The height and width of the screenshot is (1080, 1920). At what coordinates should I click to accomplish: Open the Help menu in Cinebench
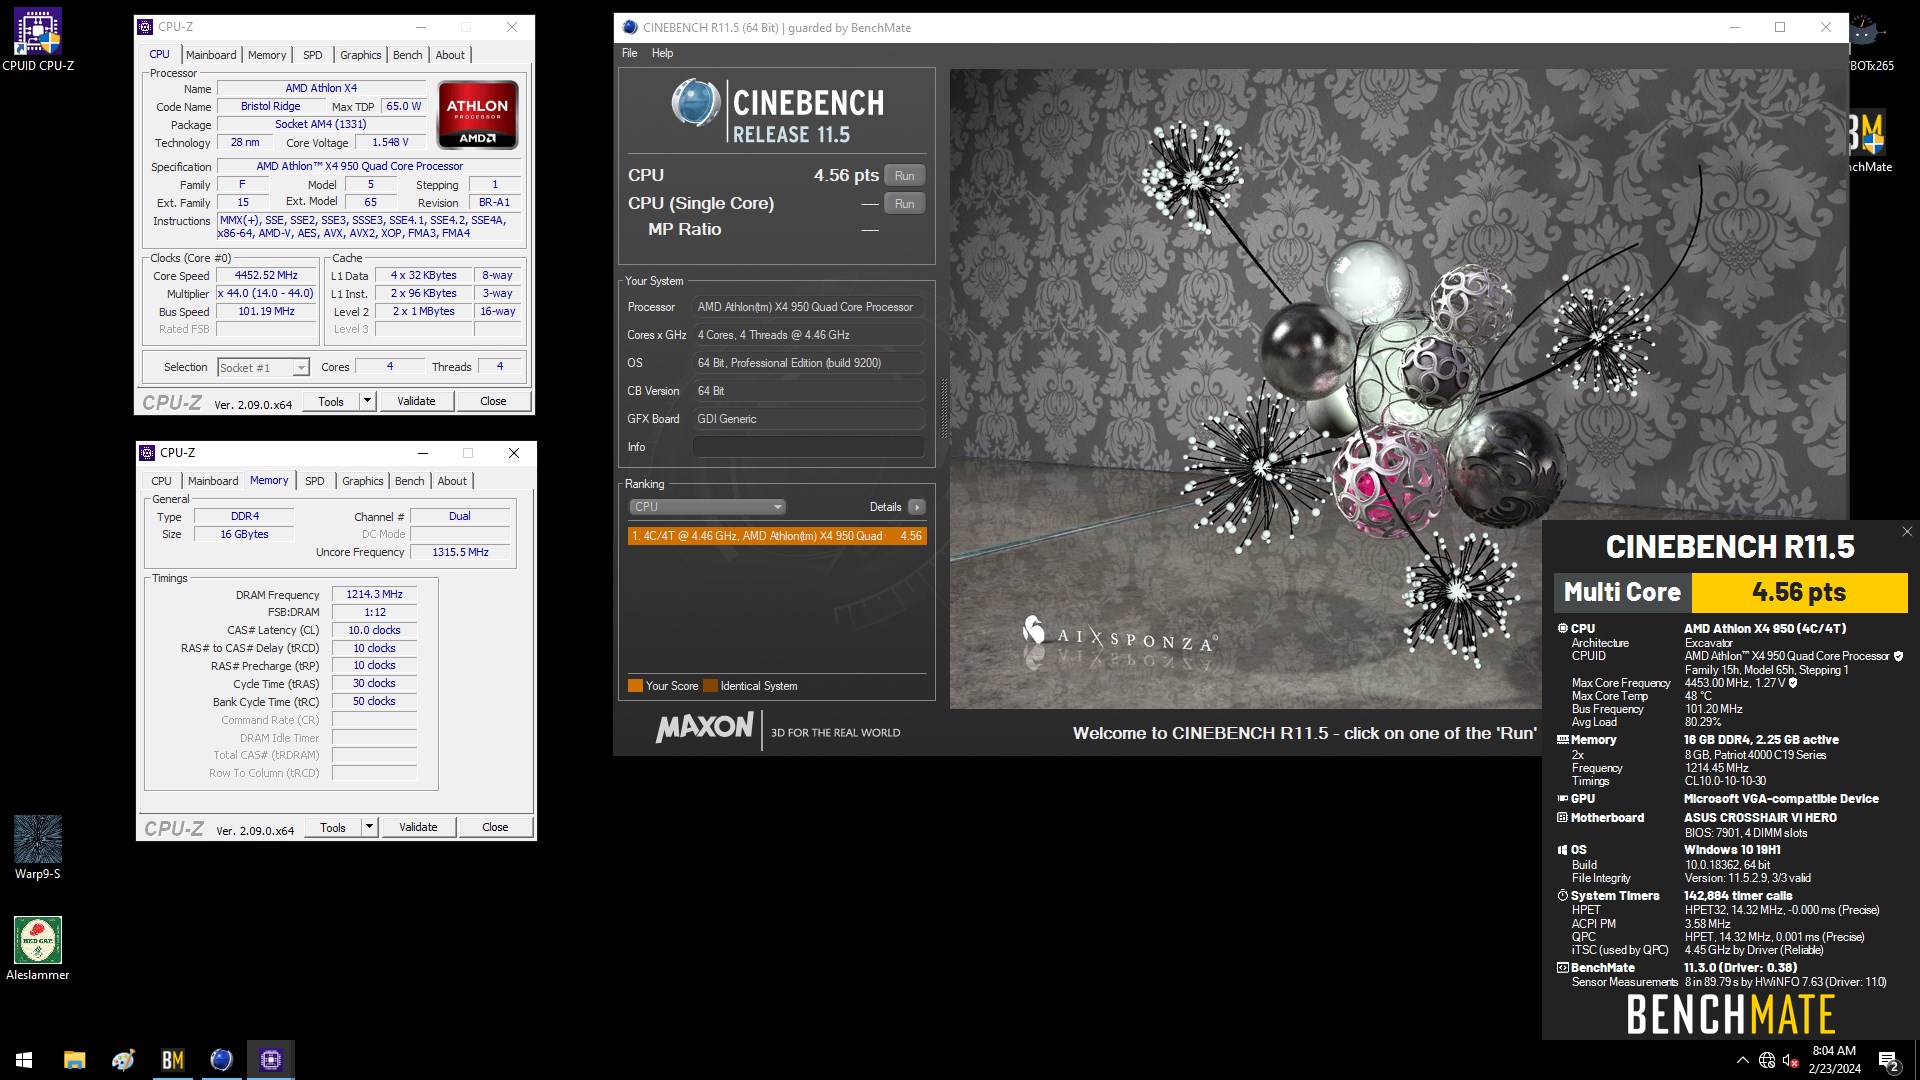tap(662, 53)
